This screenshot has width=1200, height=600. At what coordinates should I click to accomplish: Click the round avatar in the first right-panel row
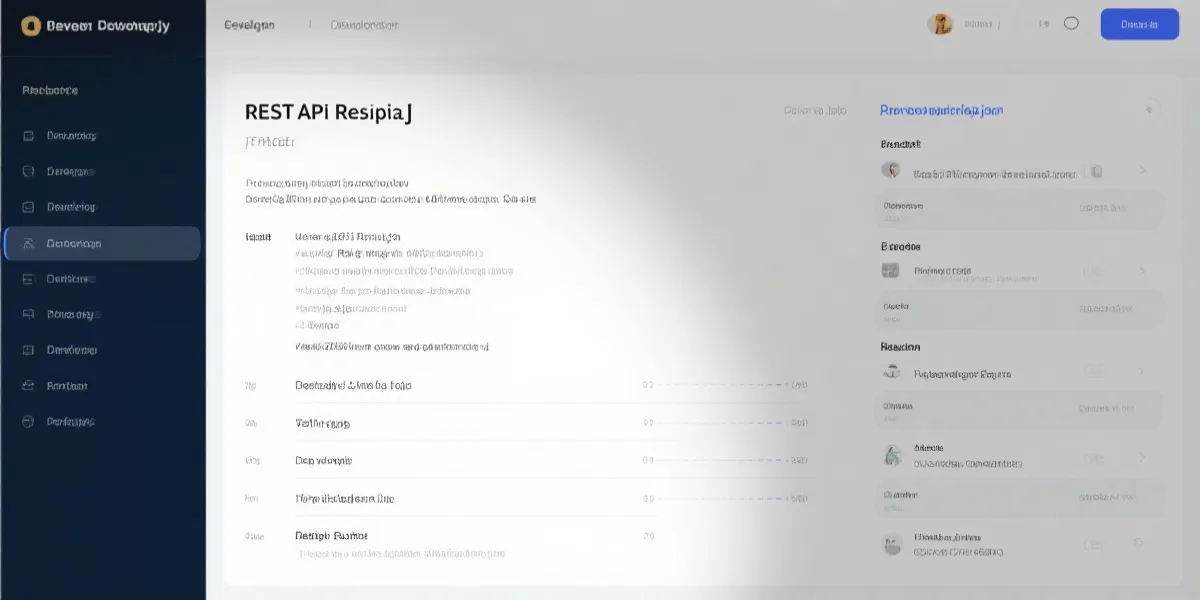pos(890,170)
